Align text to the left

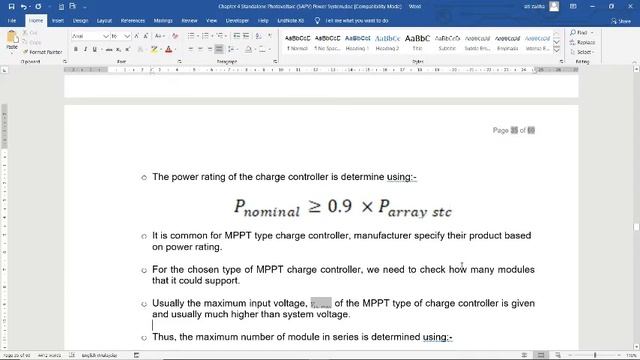point(191,49)
